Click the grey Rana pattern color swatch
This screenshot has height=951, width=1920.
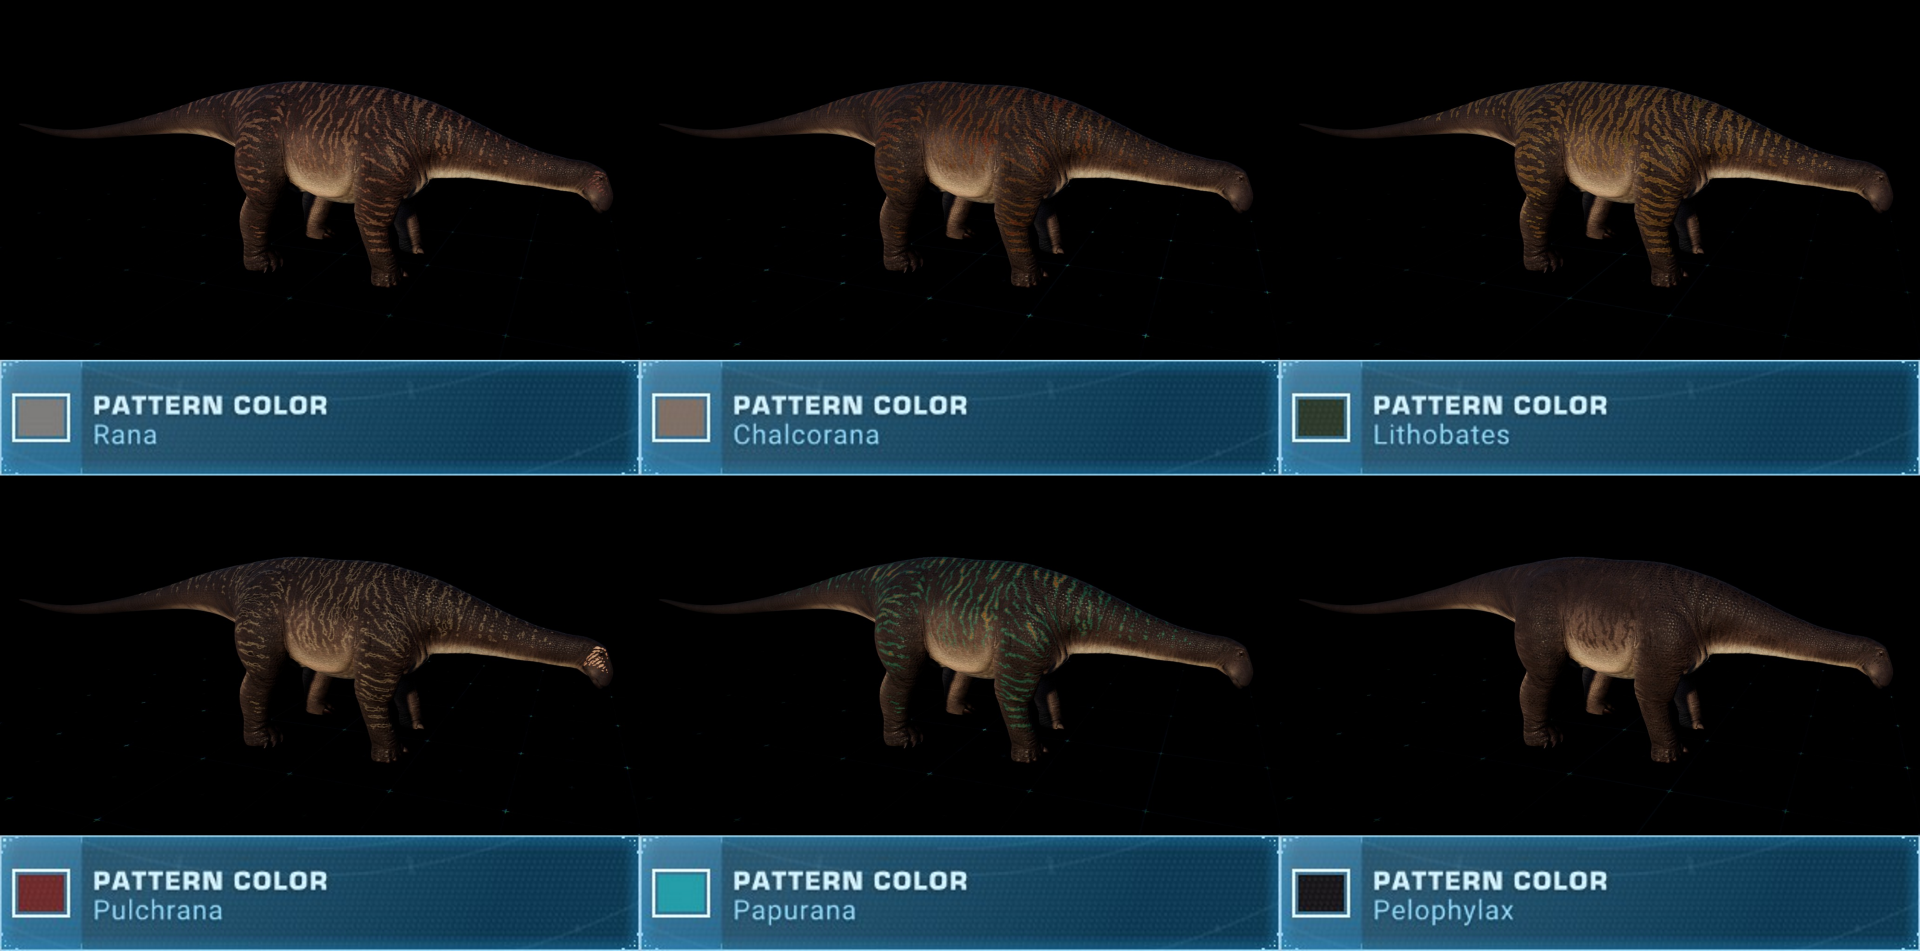click(41, 417)
